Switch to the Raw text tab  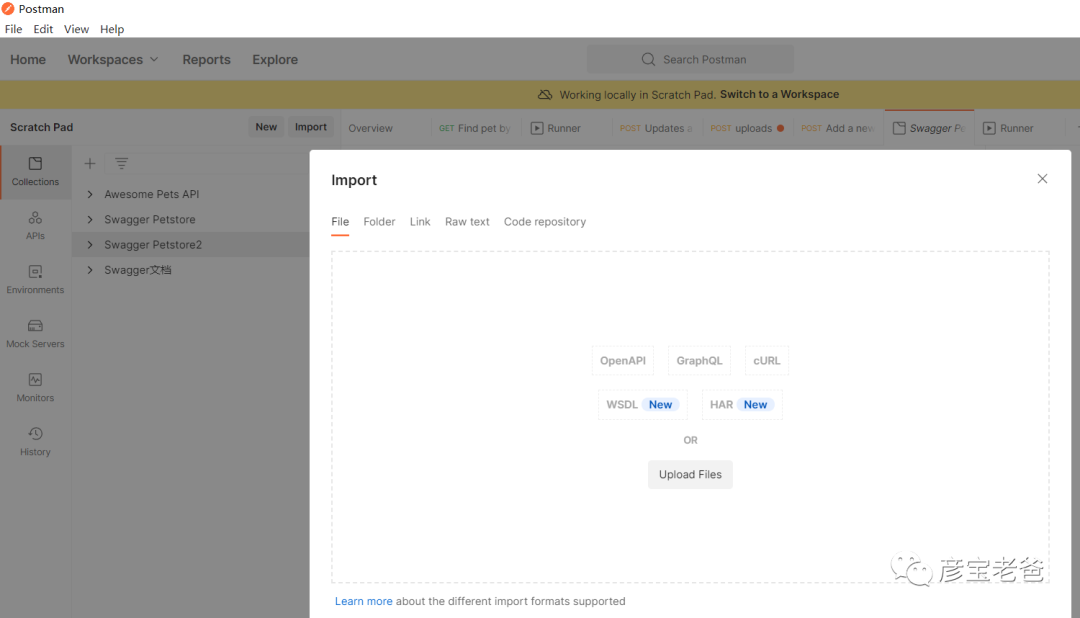click(x=467, y=222)
